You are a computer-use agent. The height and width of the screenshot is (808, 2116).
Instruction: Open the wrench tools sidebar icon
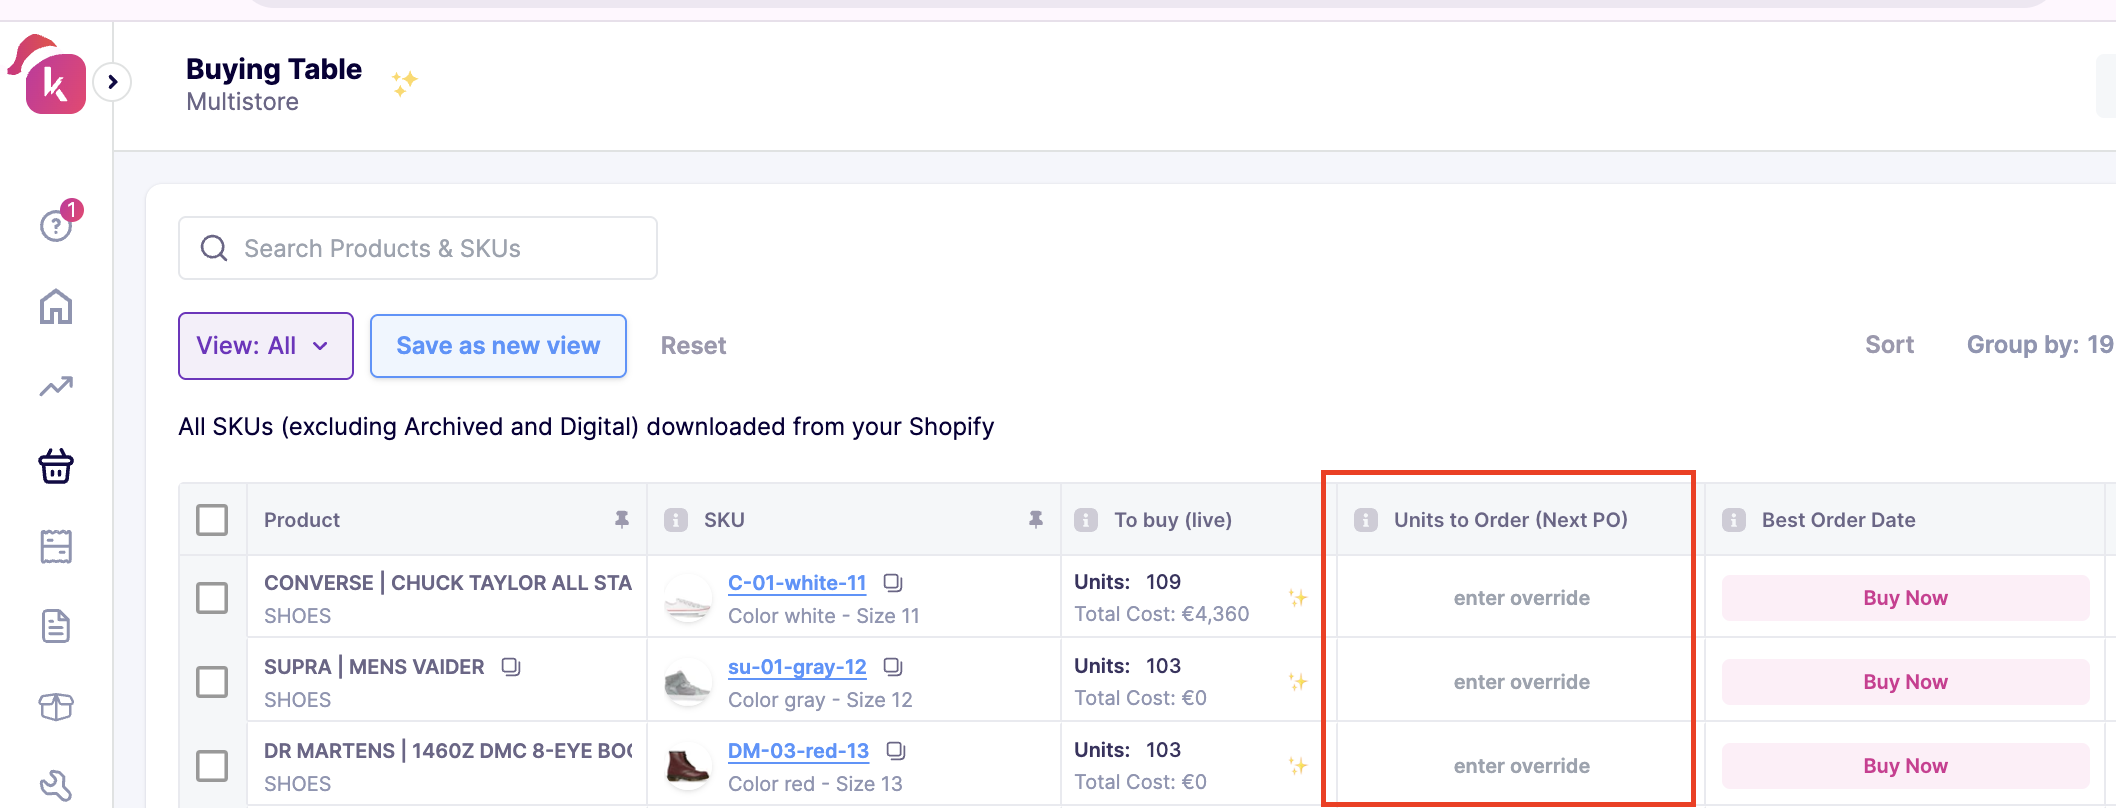pyautogui.click(x=56, y=786)
